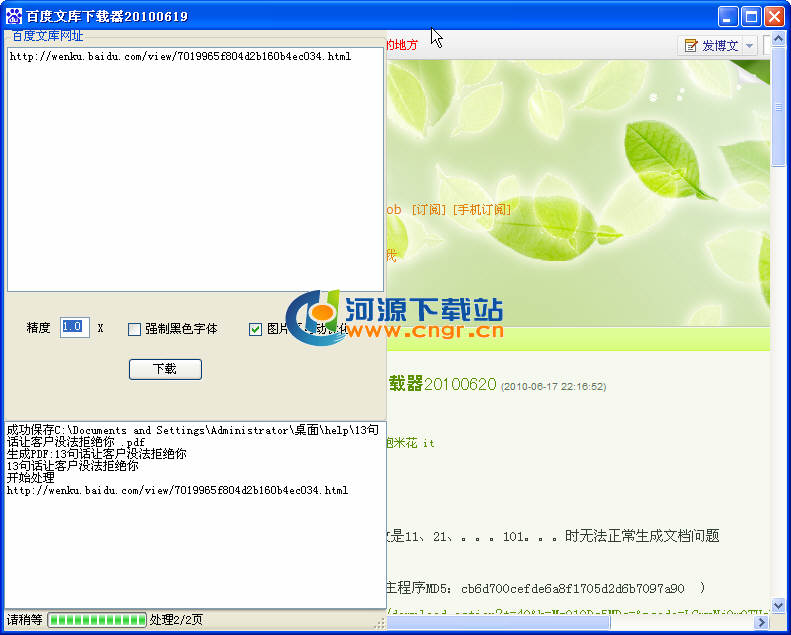Click the resize grip in the status bar

(x=379, y=624)
